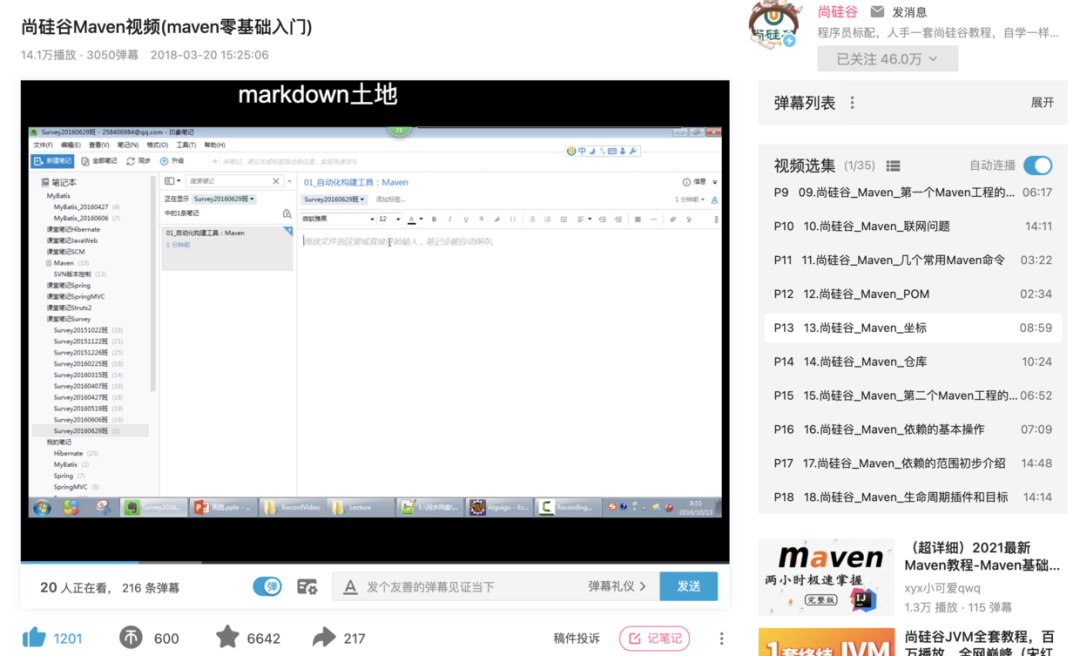Open Evernote 文件(F) menu in video
Screen dimensions: 1080x656
[x=43, y=145]
